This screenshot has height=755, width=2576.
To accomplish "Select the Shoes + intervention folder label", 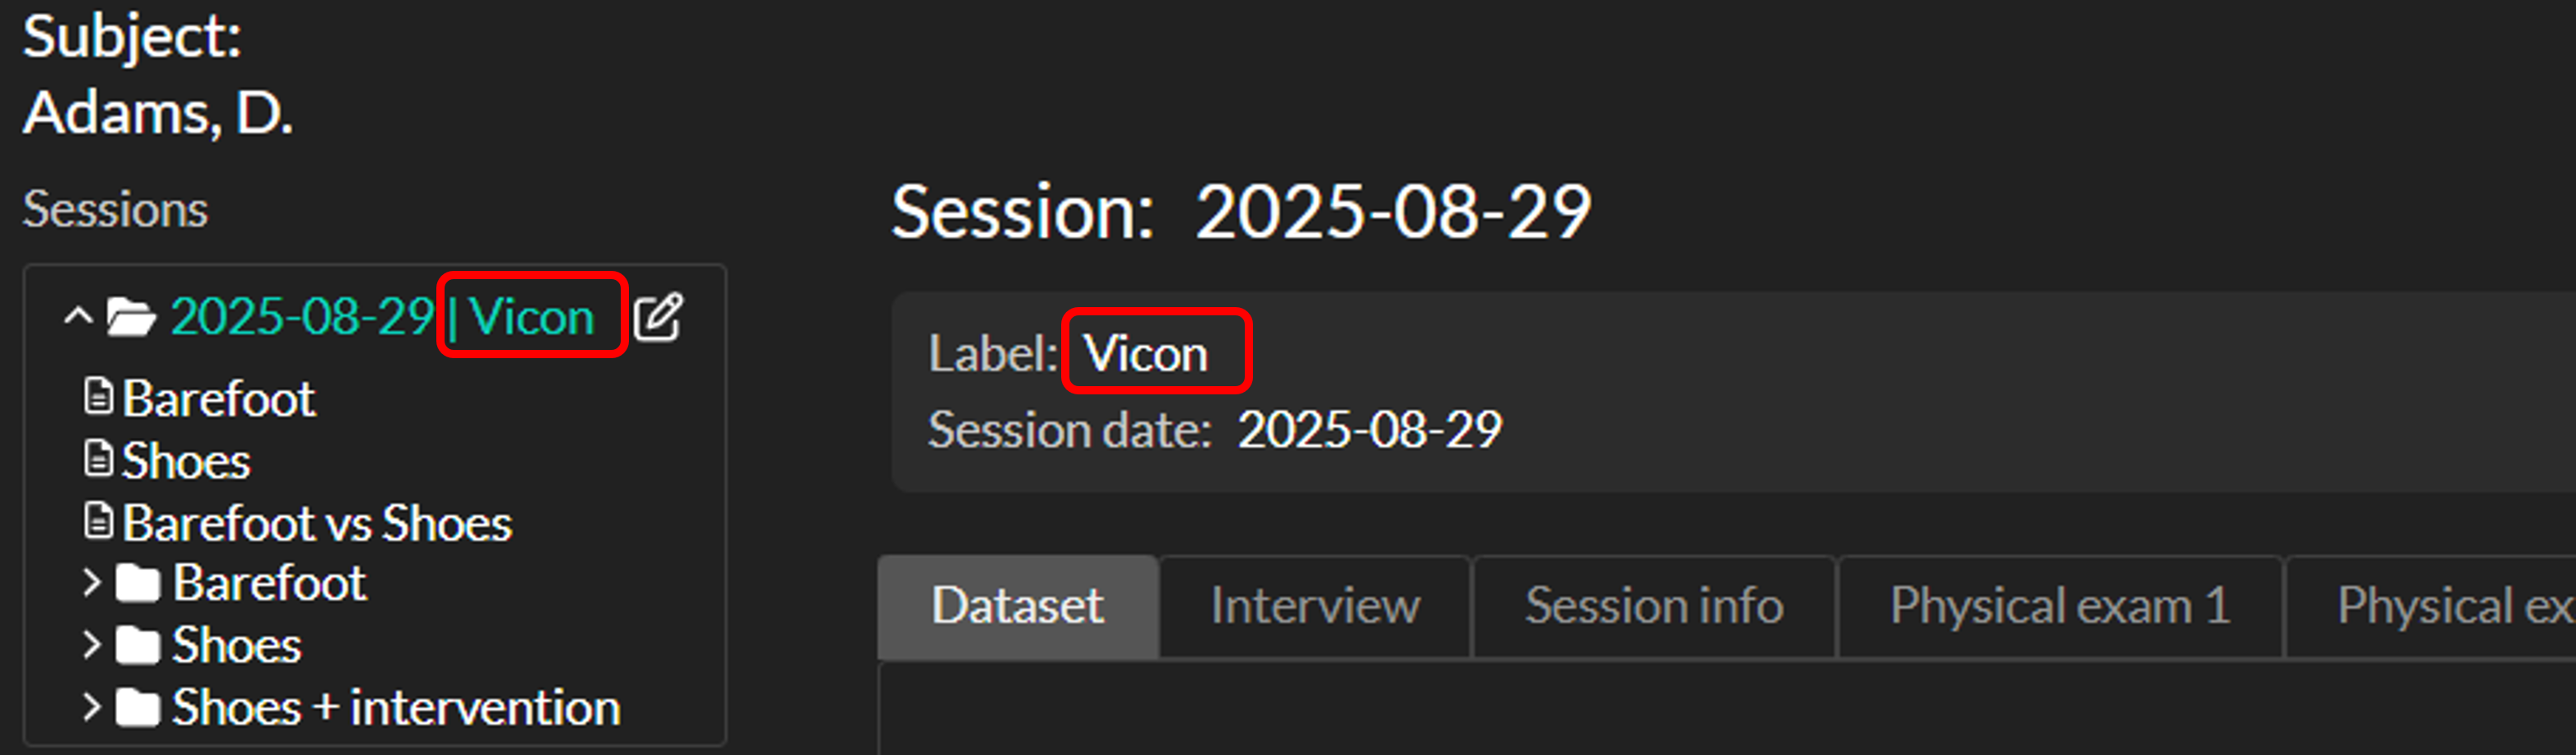I will click(396, 708).
